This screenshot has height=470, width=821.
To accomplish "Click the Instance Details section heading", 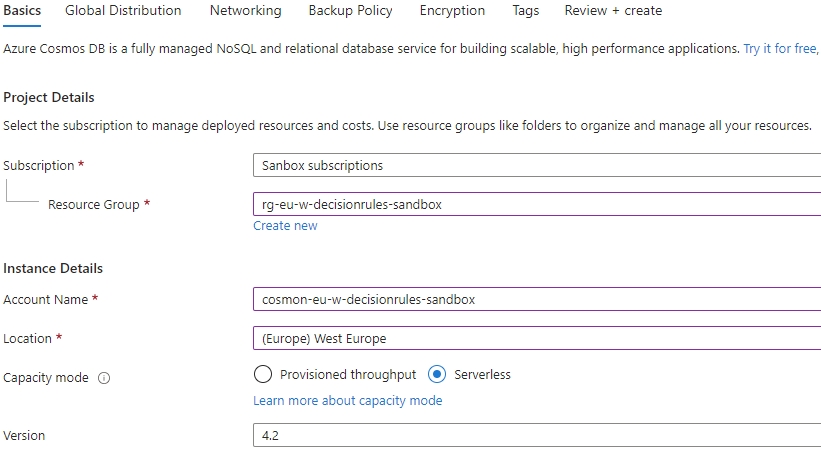I will coord(53,268).
